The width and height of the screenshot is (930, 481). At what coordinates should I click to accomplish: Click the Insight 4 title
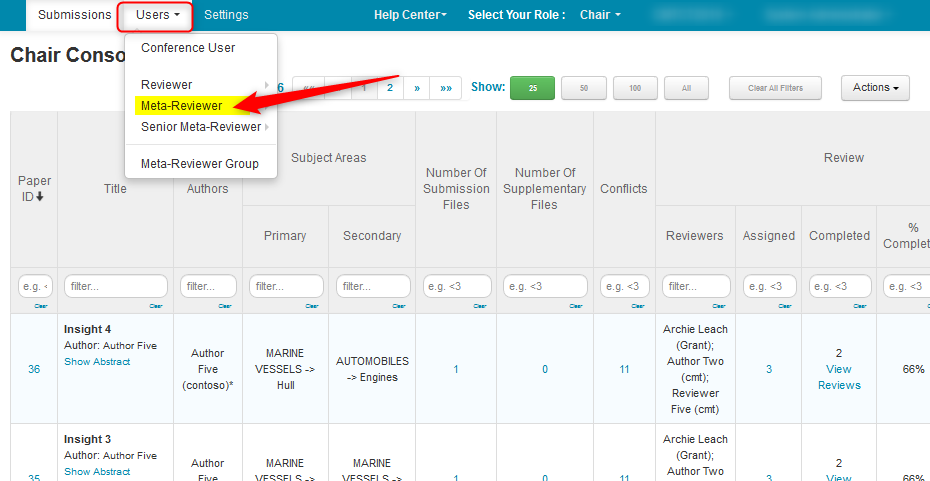click(x=88, y=329)
